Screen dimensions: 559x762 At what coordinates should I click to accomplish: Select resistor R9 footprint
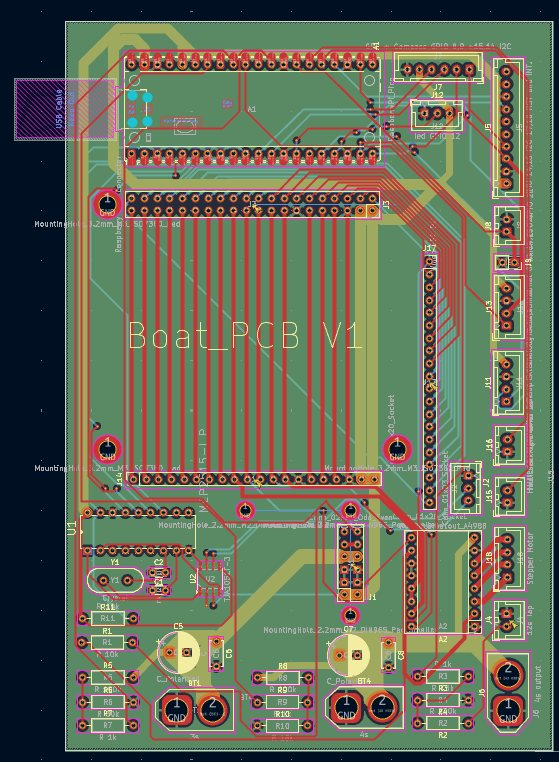click(282, 702)
